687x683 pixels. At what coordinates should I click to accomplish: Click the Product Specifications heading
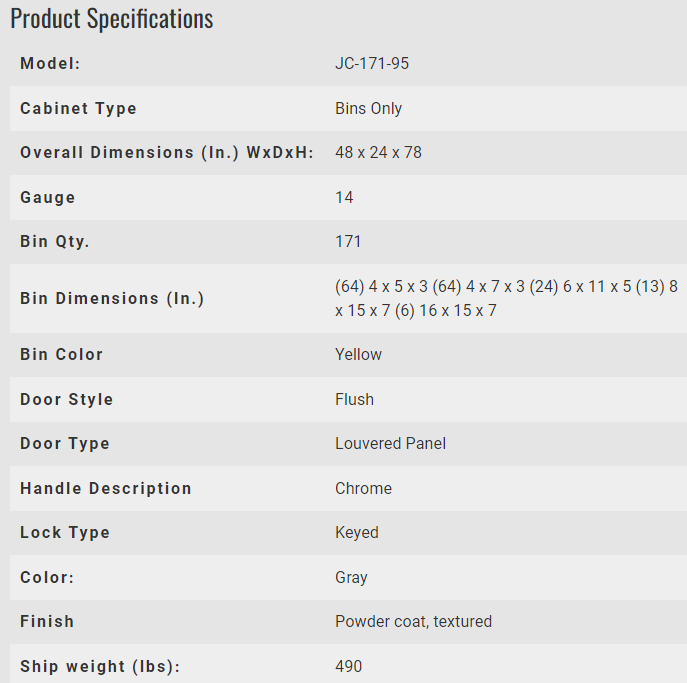[x=112, y=18]
